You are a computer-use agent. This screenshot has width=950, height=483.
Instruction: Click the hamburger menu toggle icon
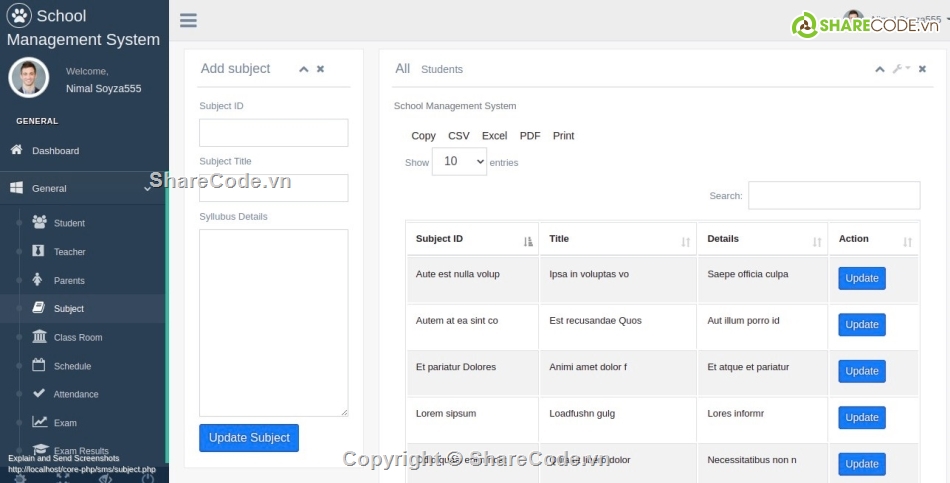188,21
